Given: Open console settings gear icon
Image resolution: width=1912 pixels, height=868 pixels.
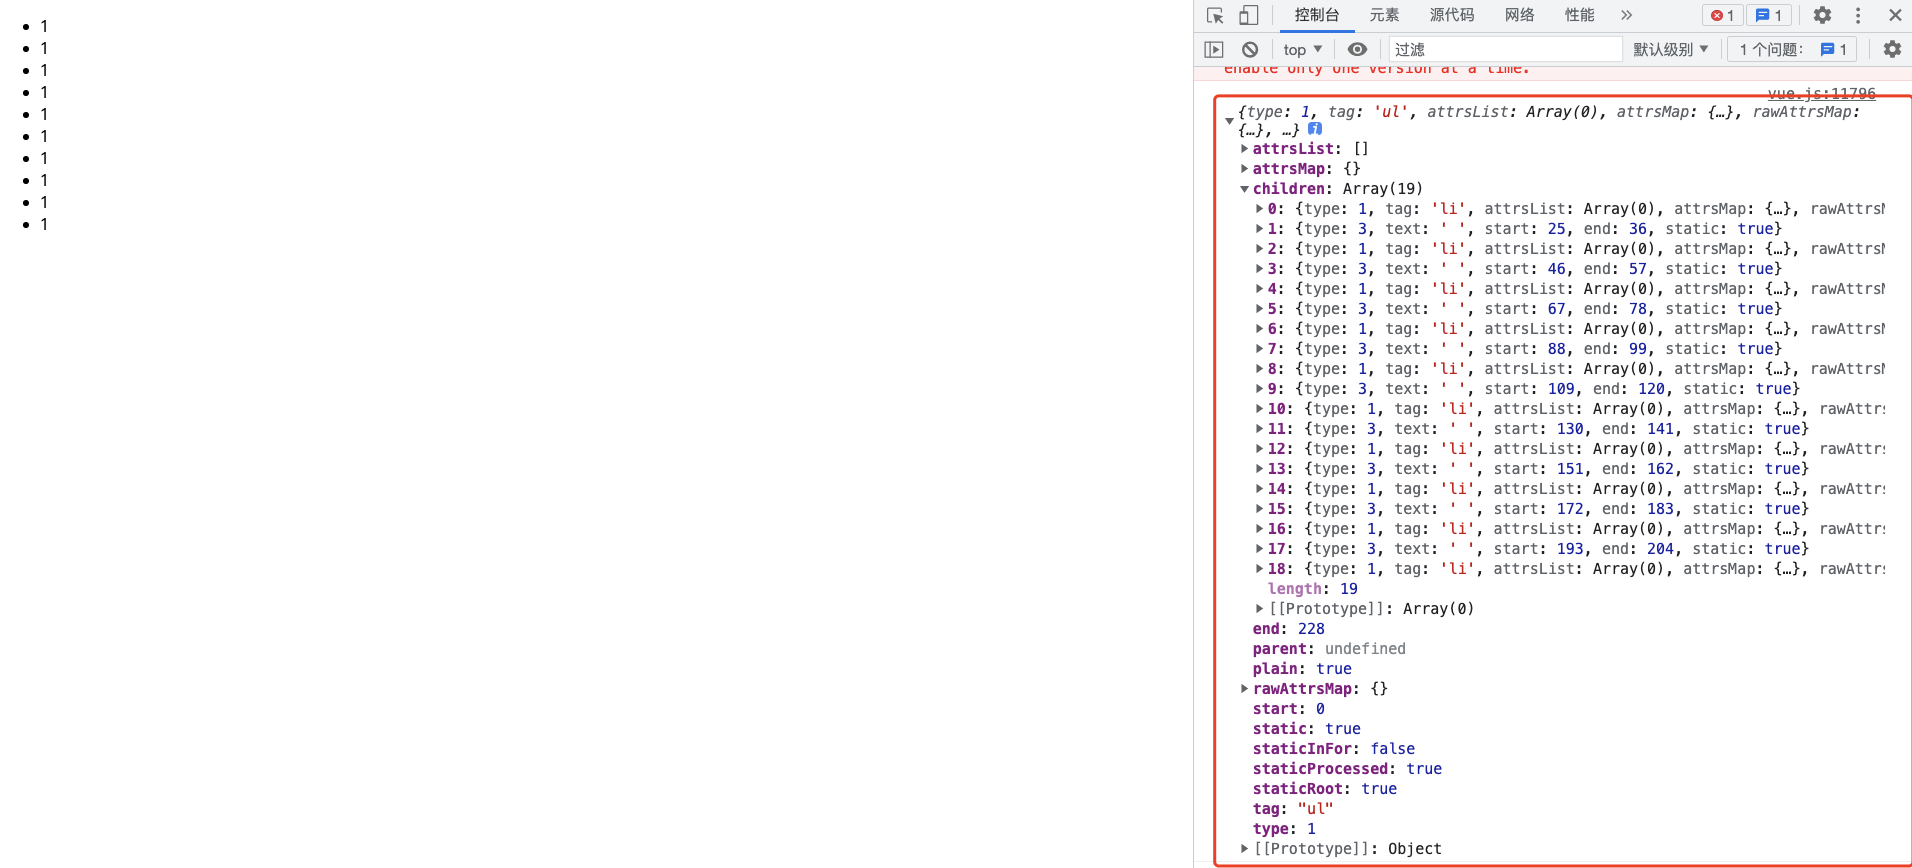Looking at the screenshot, I should coord(1892,49).
